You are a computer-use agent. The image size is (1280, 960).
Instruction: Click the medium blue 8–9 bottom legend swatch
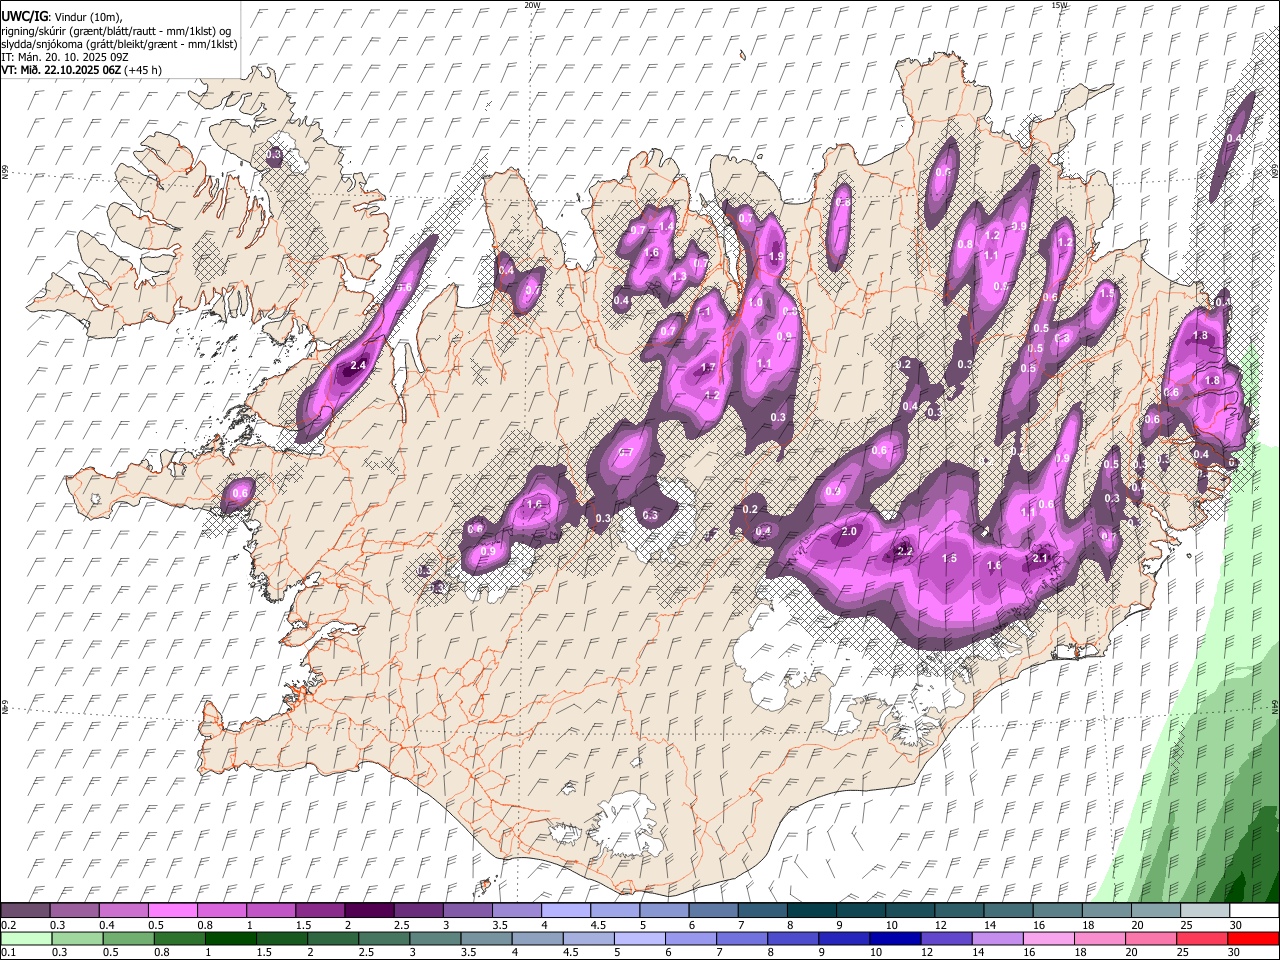click(793, 938)
